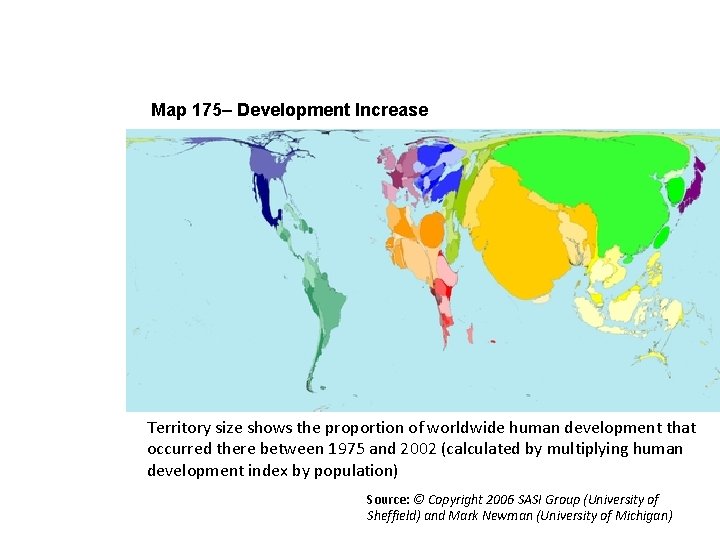Click the line 'Sheffield) and Mark Newman (University of Michigan)'
This screenshot has height=540, width=720.
pos(519,515)
